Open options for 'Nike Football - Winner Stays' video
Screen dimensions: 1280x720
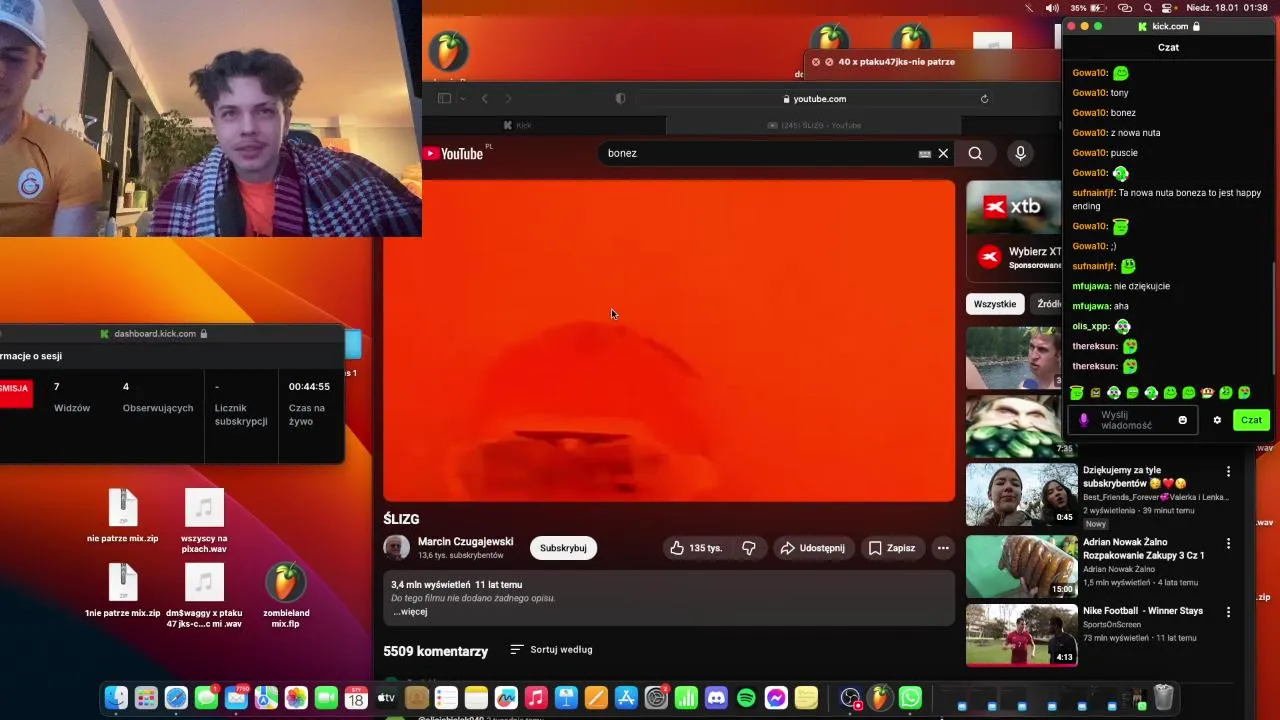click(x=1228, y=612)
